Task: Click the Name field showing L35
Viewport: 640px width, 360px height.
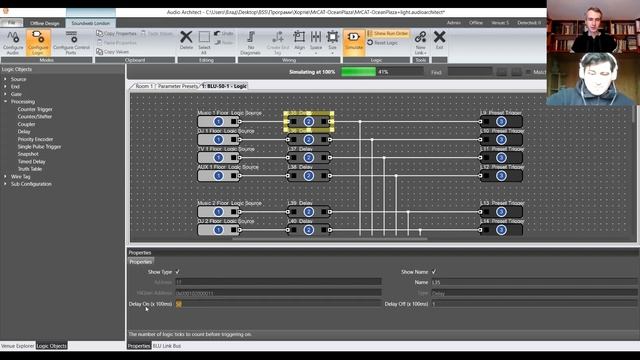Action: pyautogui.click(x=534, y=282)
